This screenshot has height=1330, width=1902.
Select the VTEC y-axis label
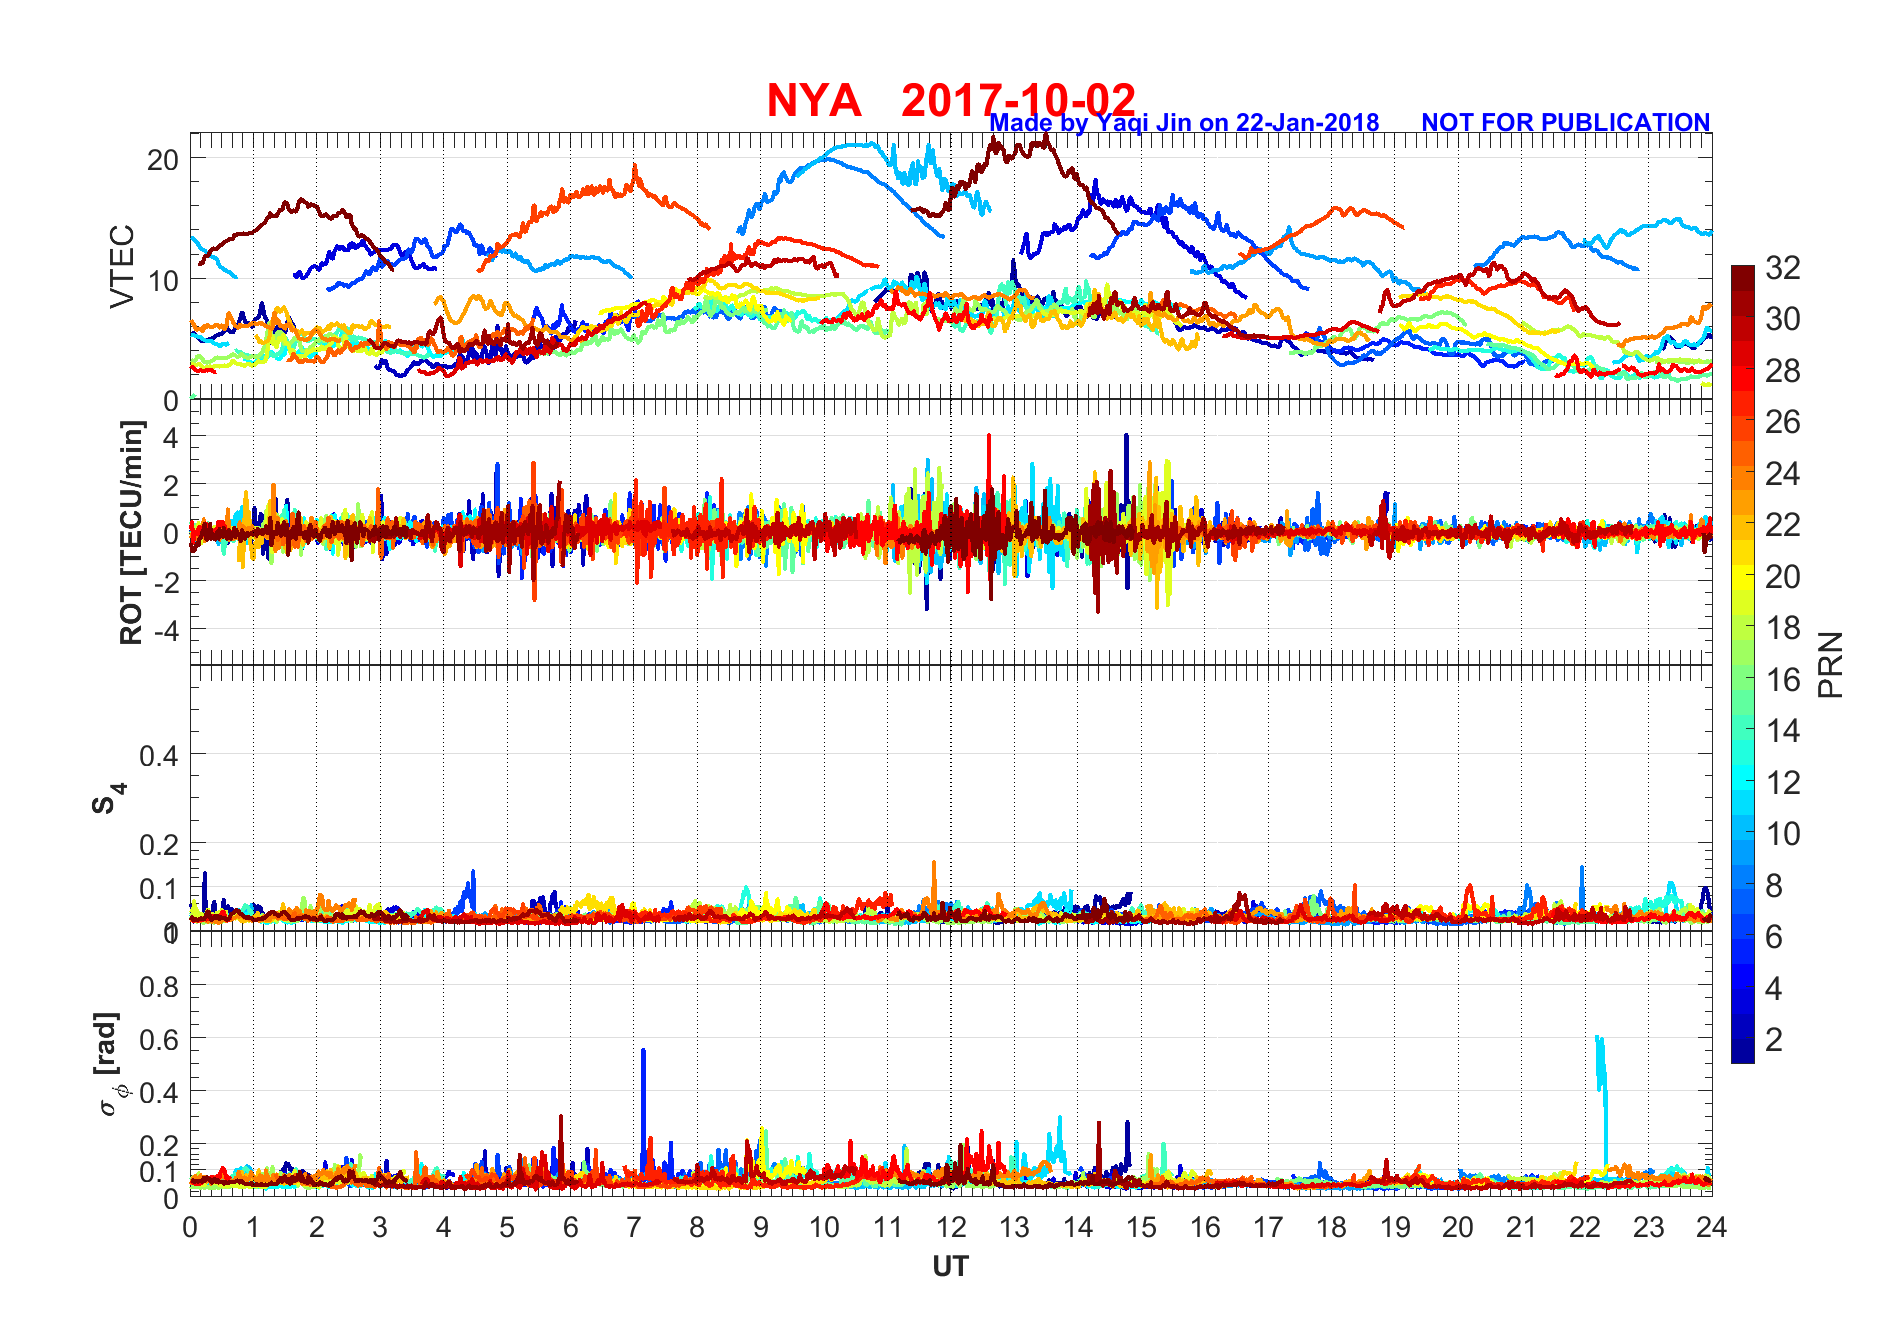point(122,266)
